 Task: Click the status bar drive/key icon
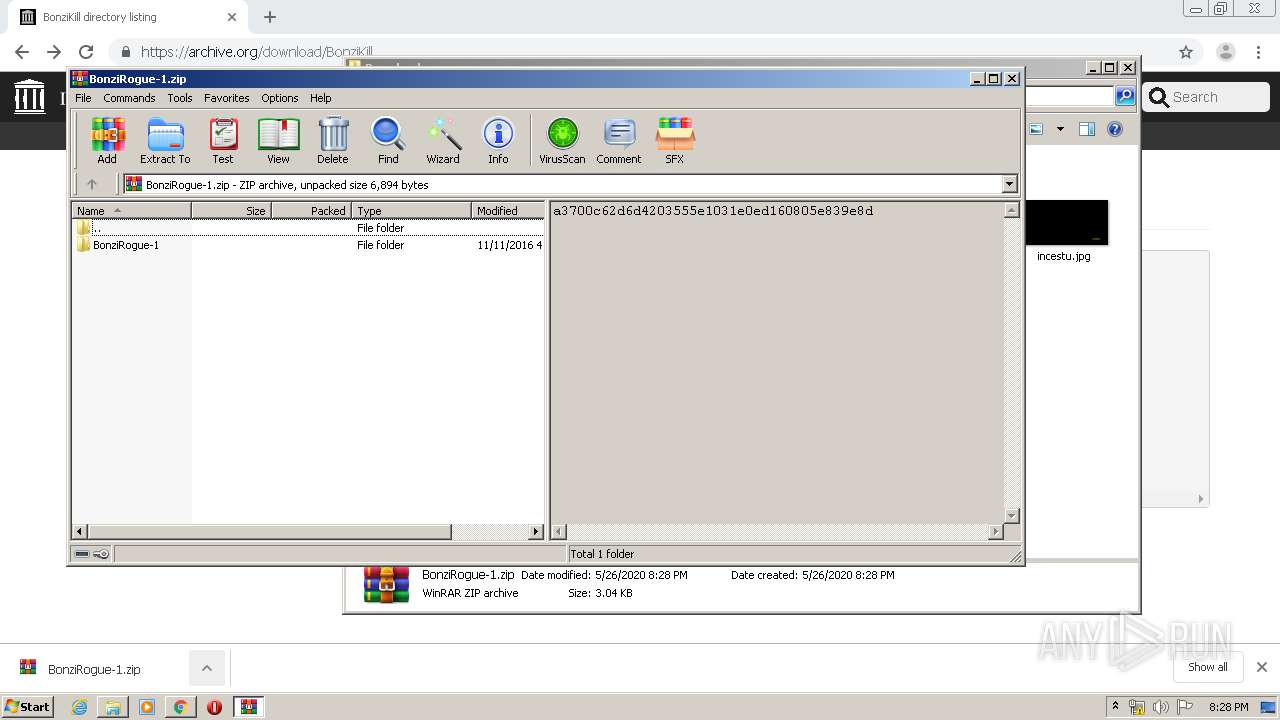click(92, 553)
